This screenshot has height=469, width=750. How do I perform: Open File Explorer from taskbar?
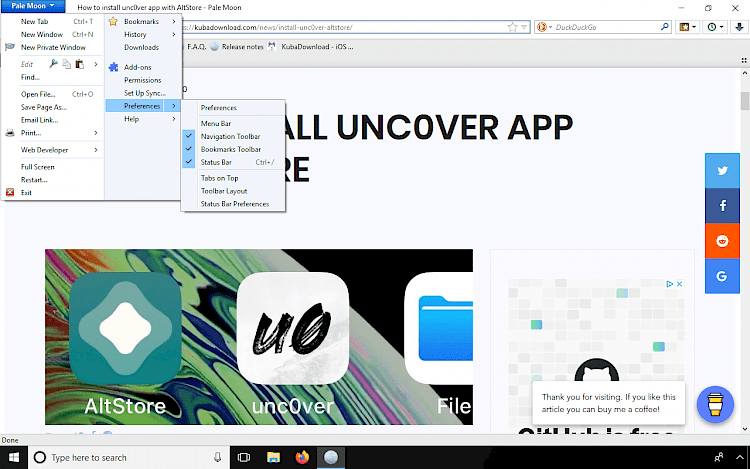[x=273, y=458]
